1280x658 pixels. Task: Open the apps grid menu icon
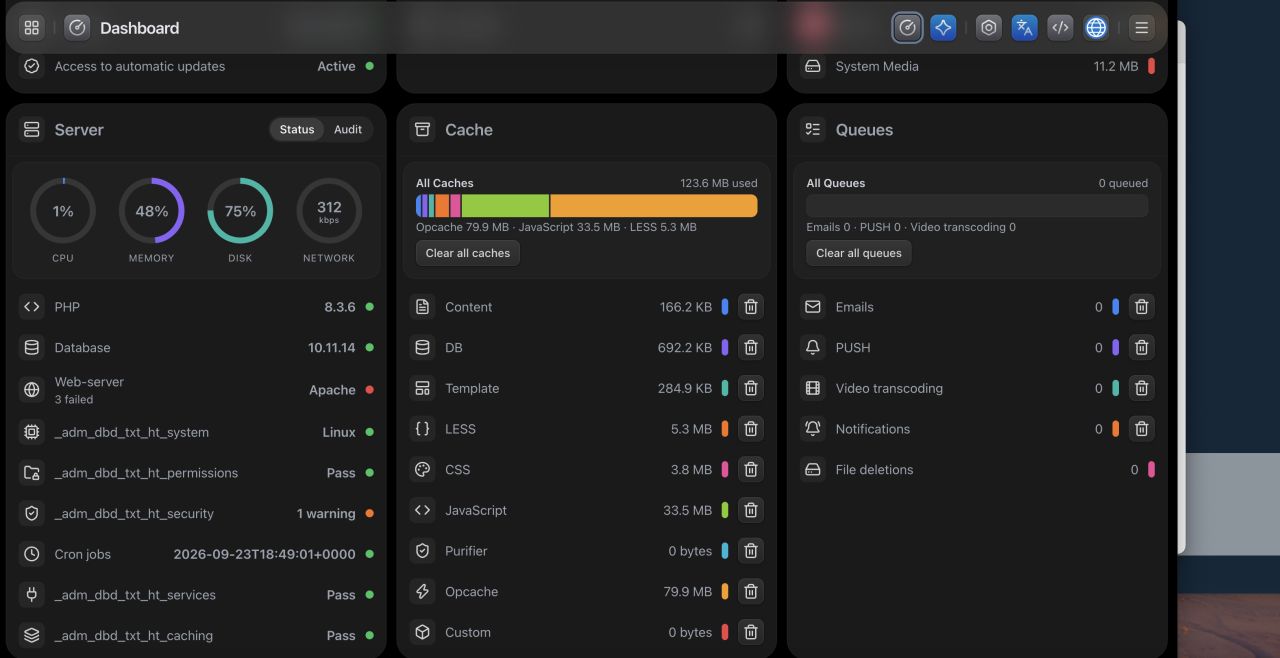pyautogui.click(x=31, y=28)
